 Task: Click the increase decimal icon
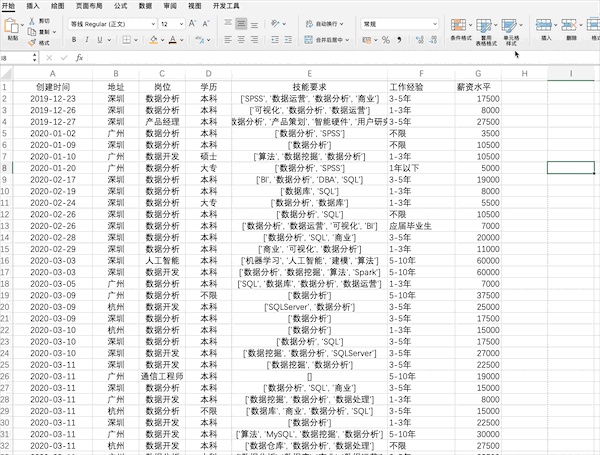tap(419, 40)
